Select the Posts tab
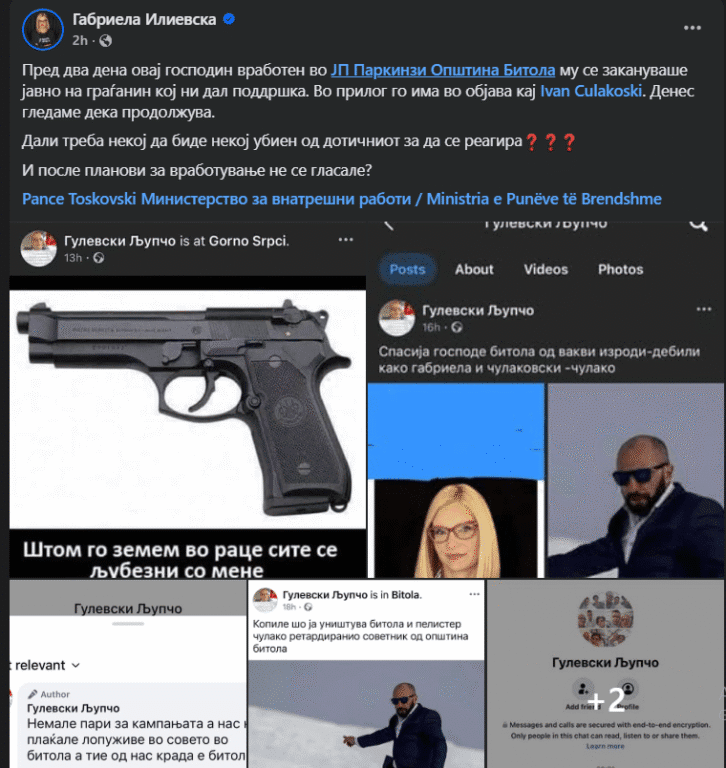726x768 pixels. 408,269
